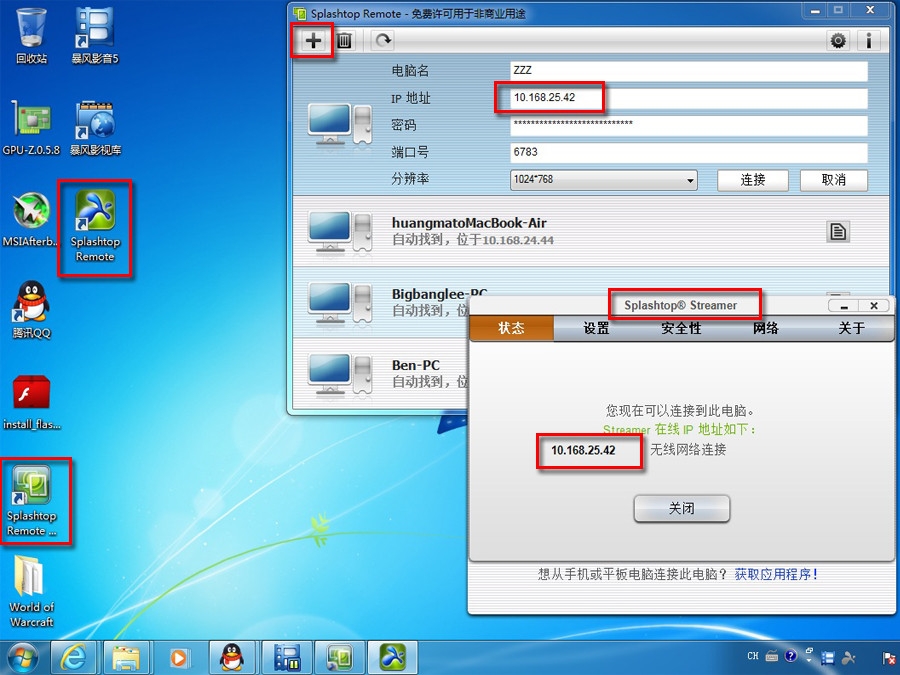Switch to 关于 tab in Streamer
Screen dimensions: 900x675
click(x=851, y=328)
